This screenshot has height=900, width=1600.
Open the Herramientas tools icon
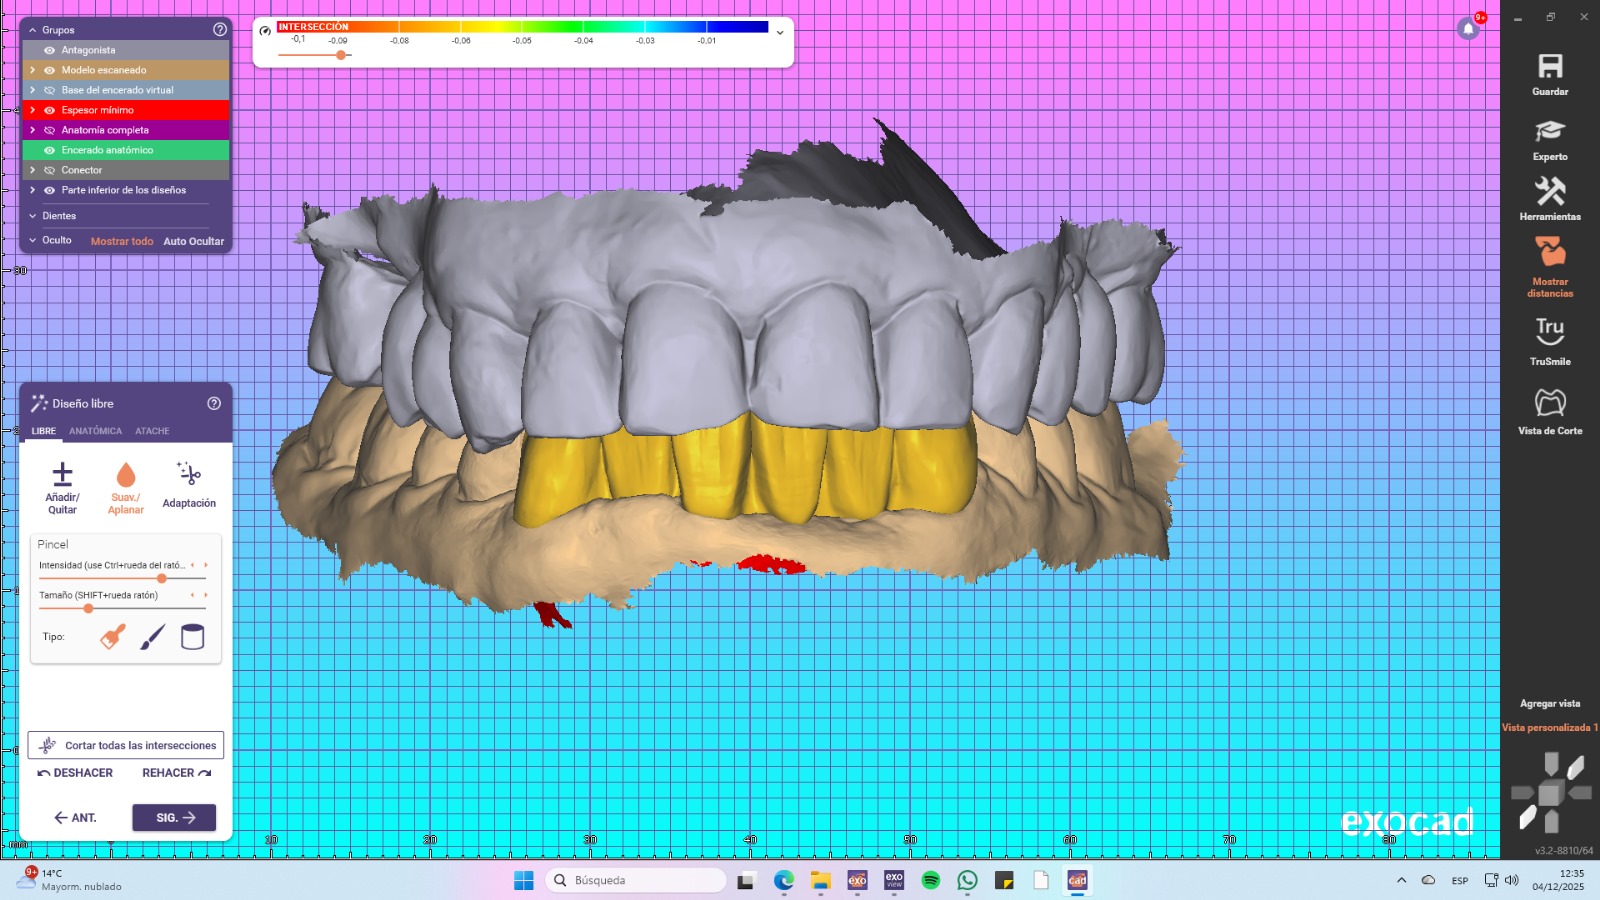coord(1550,191)
